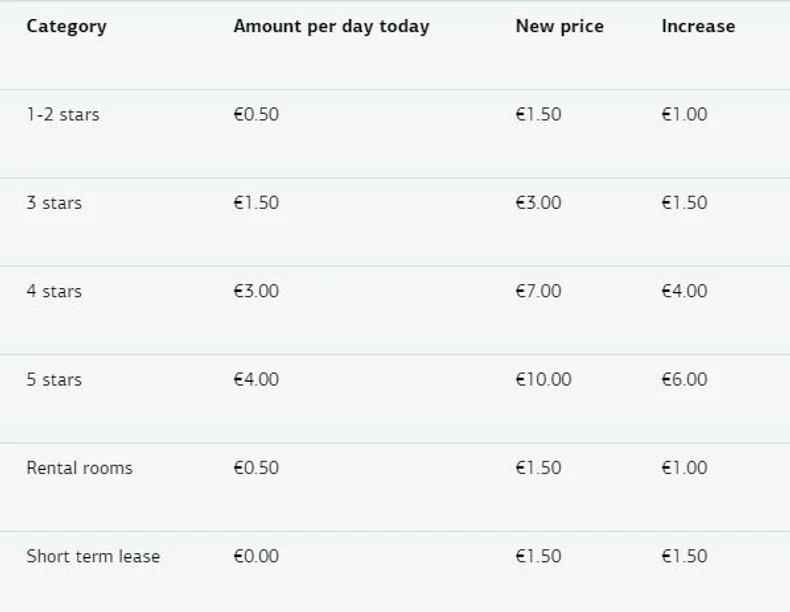Screen dimensions: 790x612
Task: Click the Category column header
Action: click(x=66, y=26)
